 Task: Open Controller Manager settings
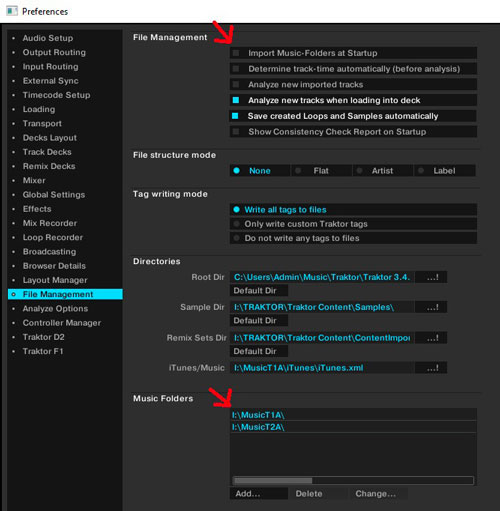pyautogui.click(x=62, y=323)
